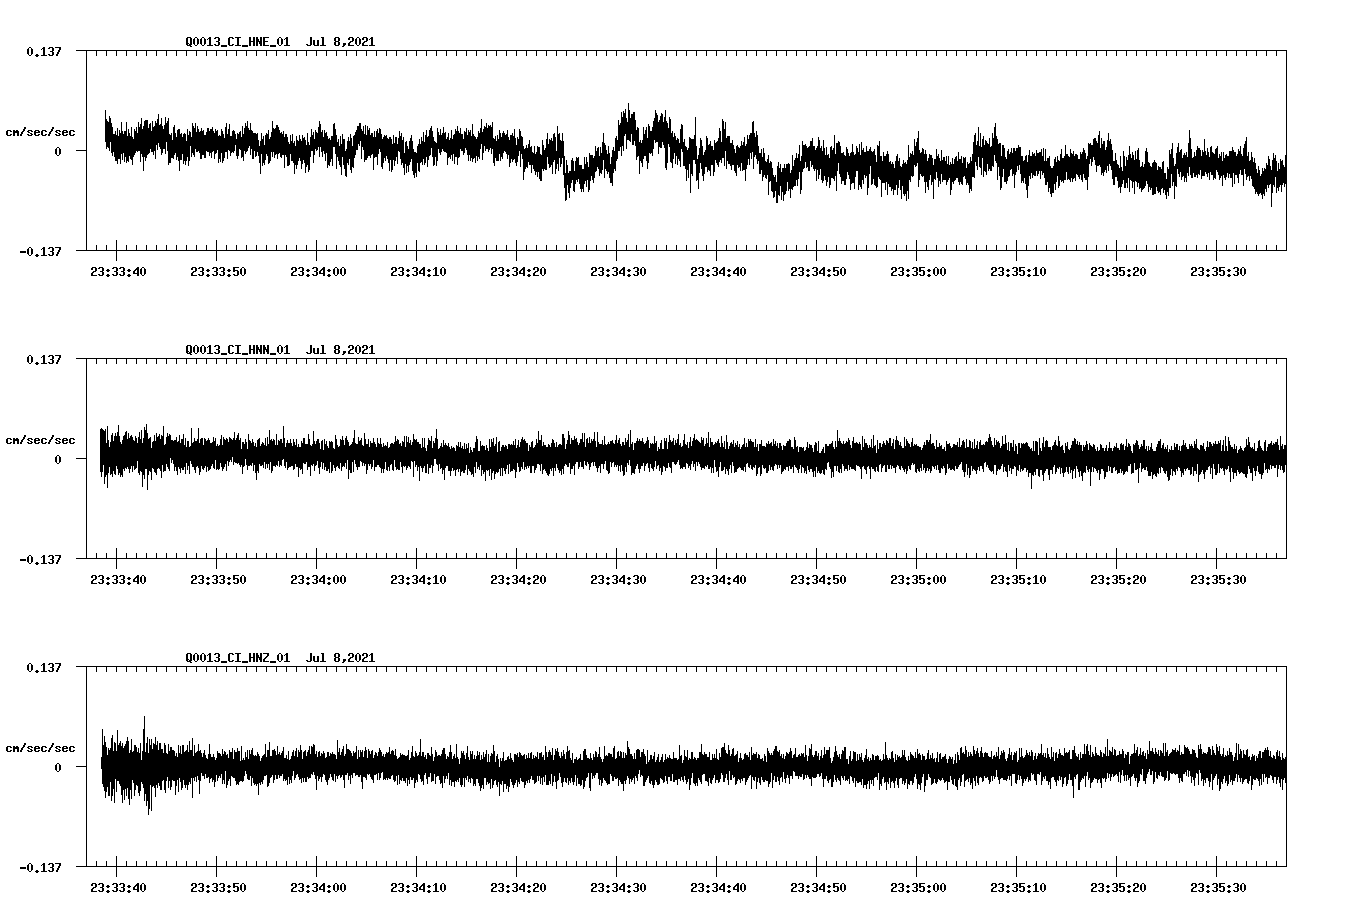This screenshot has width=1358, height=924.
Task: Click the cm/sec/sec unit label on middle plot
Action: pos(41,439)
